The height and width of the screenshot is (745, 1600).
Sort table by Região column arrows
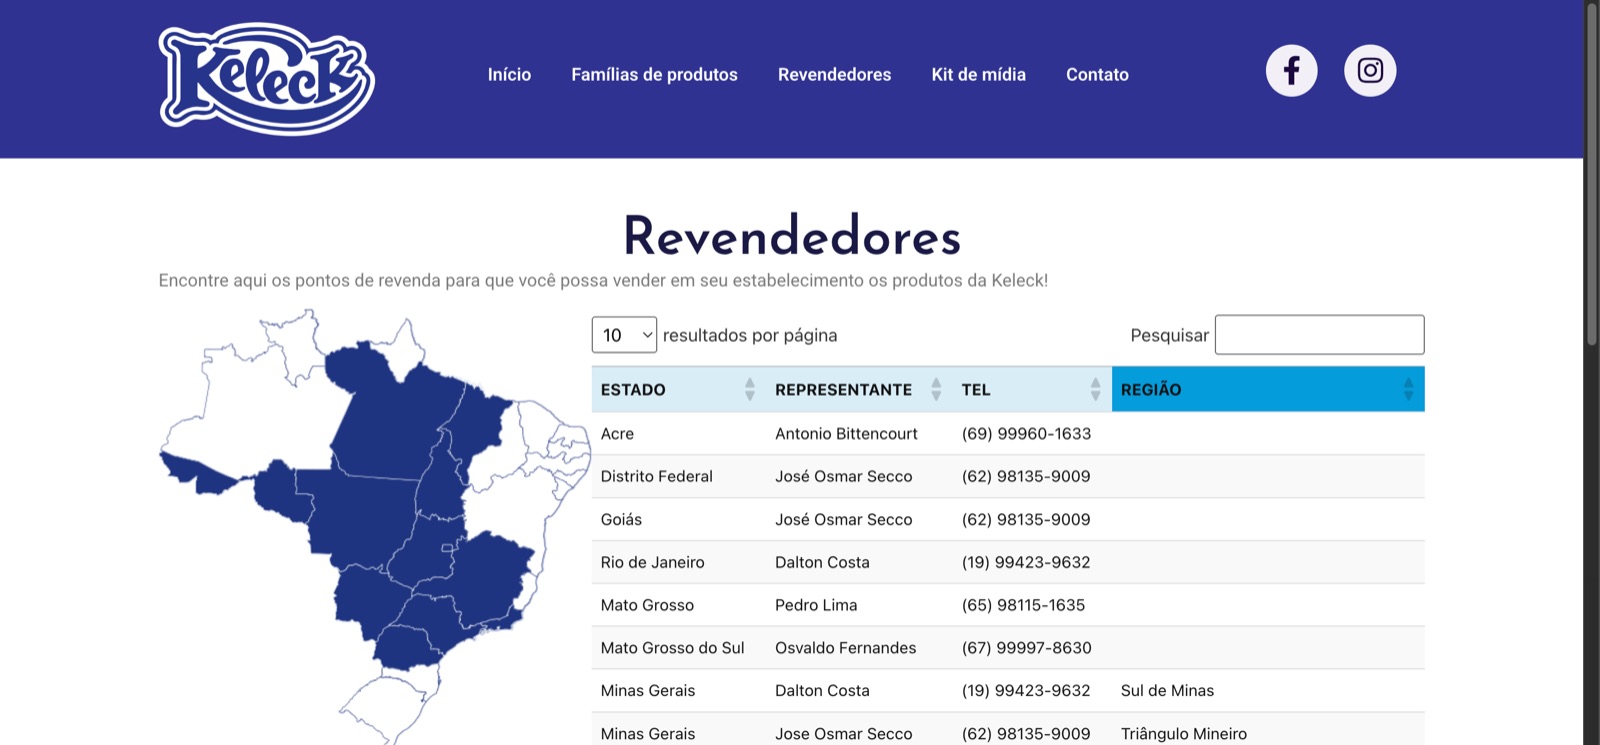(x=1408, y=389)
